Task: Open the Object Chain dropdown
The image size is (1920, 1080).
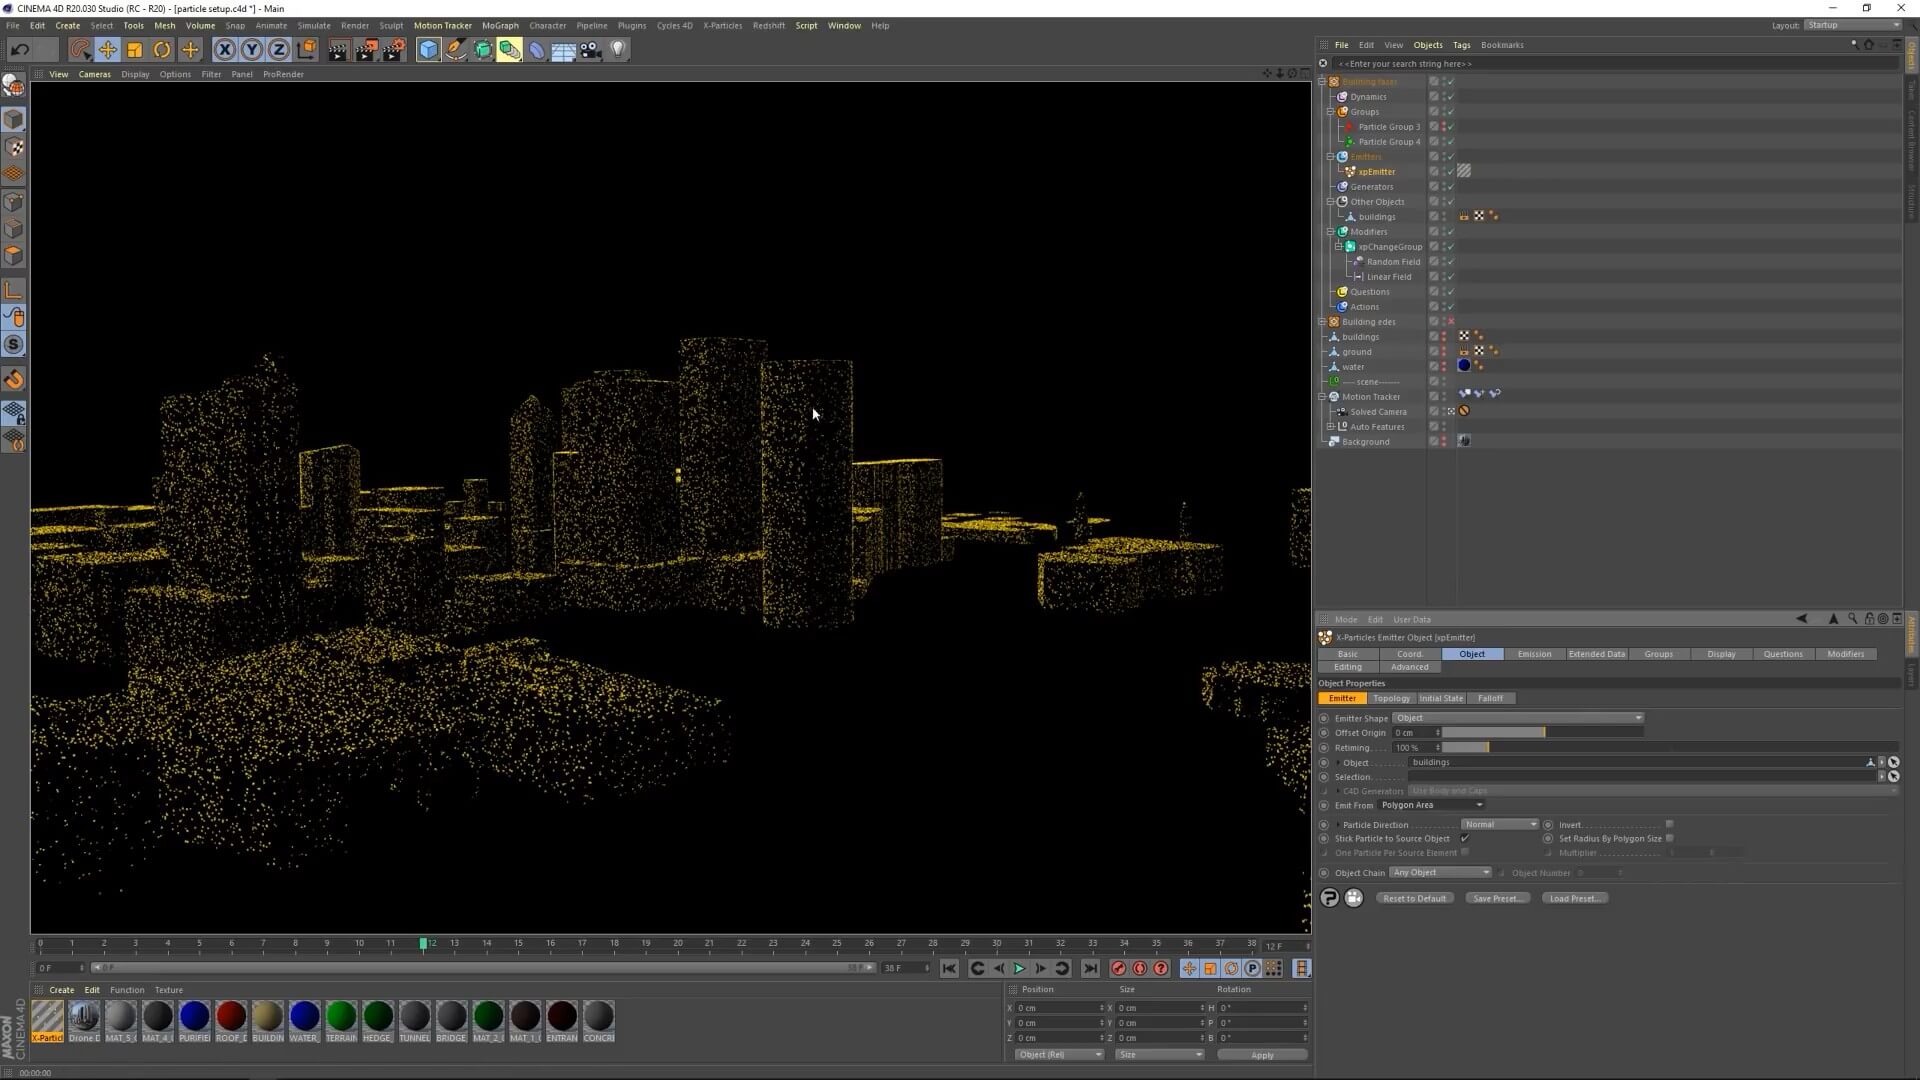Action: click(x=1440, y=873)
